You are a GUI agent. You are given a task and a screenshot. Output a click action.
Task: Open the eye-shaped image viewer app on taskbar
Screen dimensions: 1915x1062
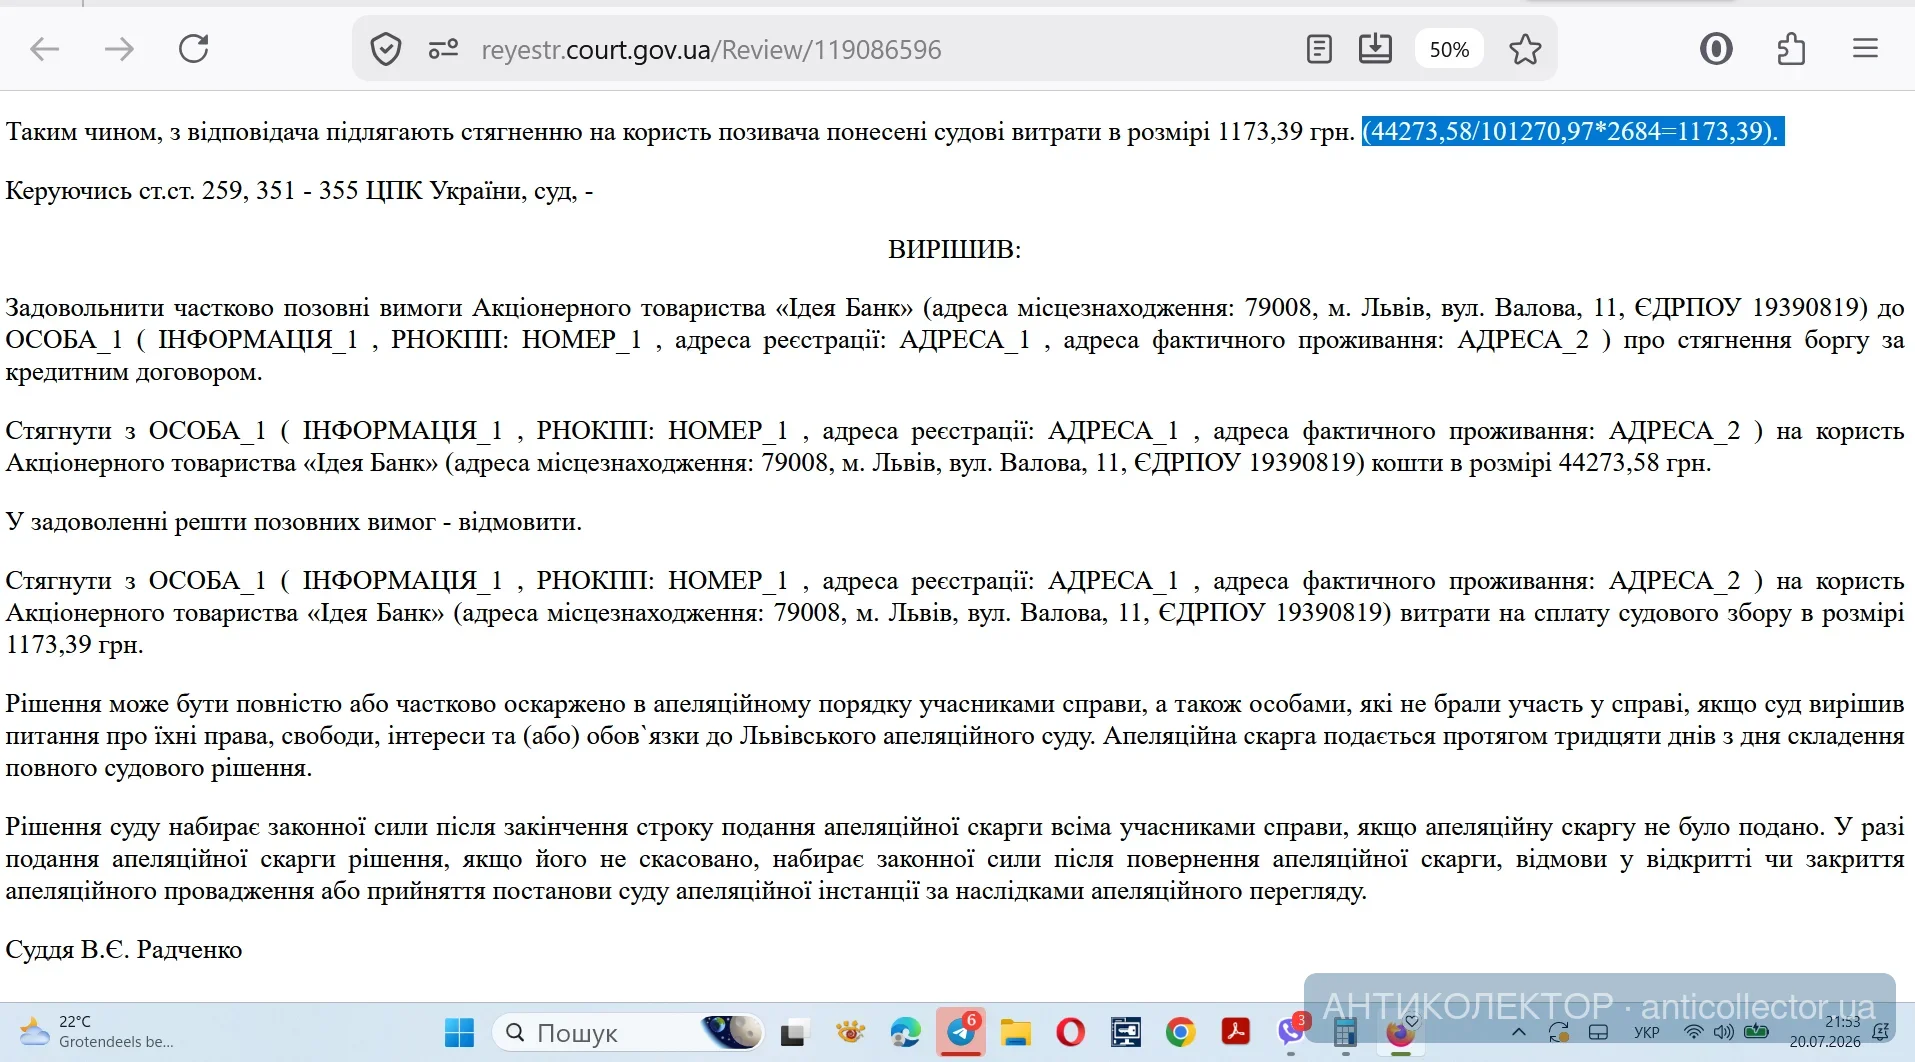click(850, 1032)
